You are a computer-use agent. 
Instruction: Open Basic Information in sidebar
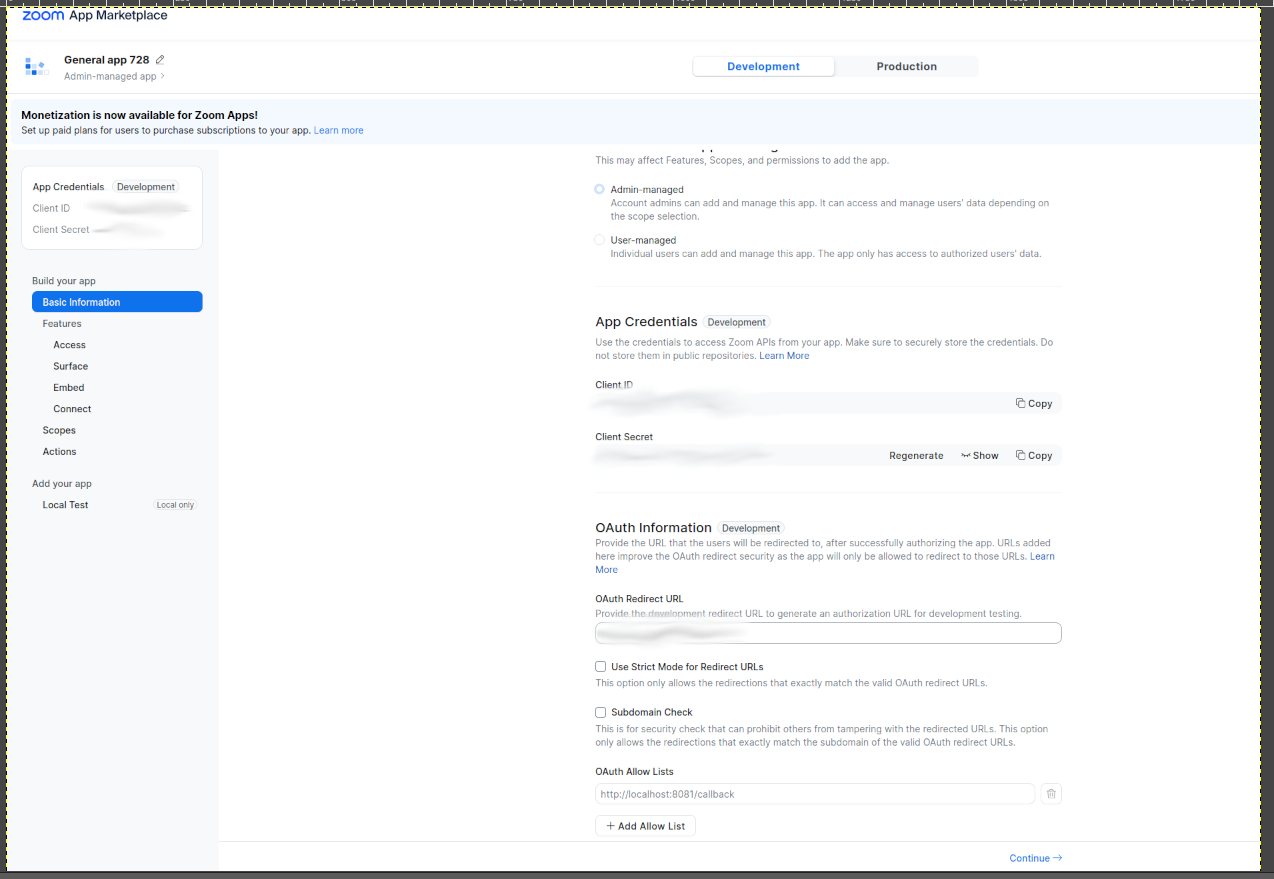pos(117,302)
